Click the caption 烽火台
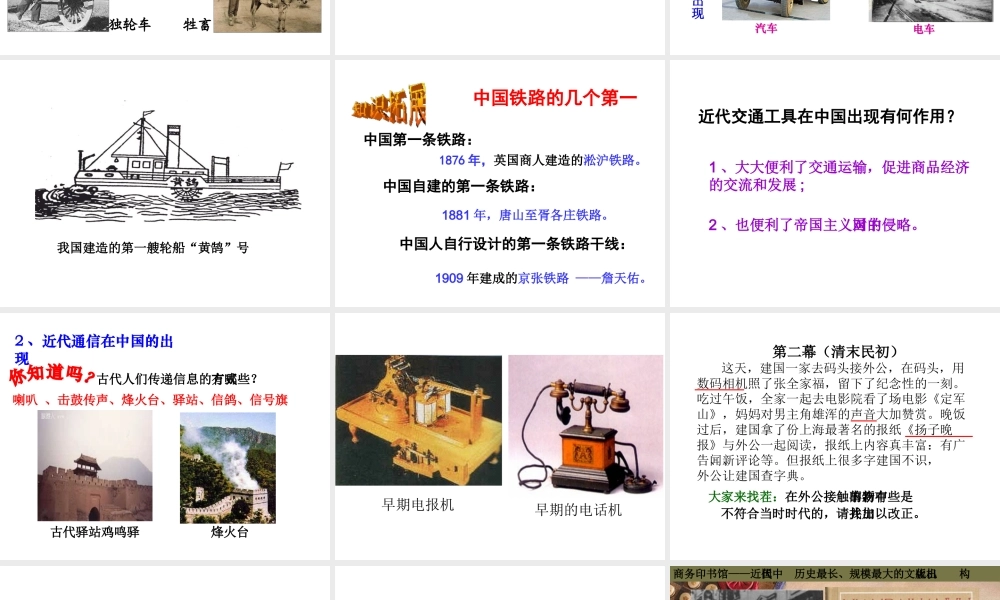This screenshot has height=600, width=1000. [230, 532]
